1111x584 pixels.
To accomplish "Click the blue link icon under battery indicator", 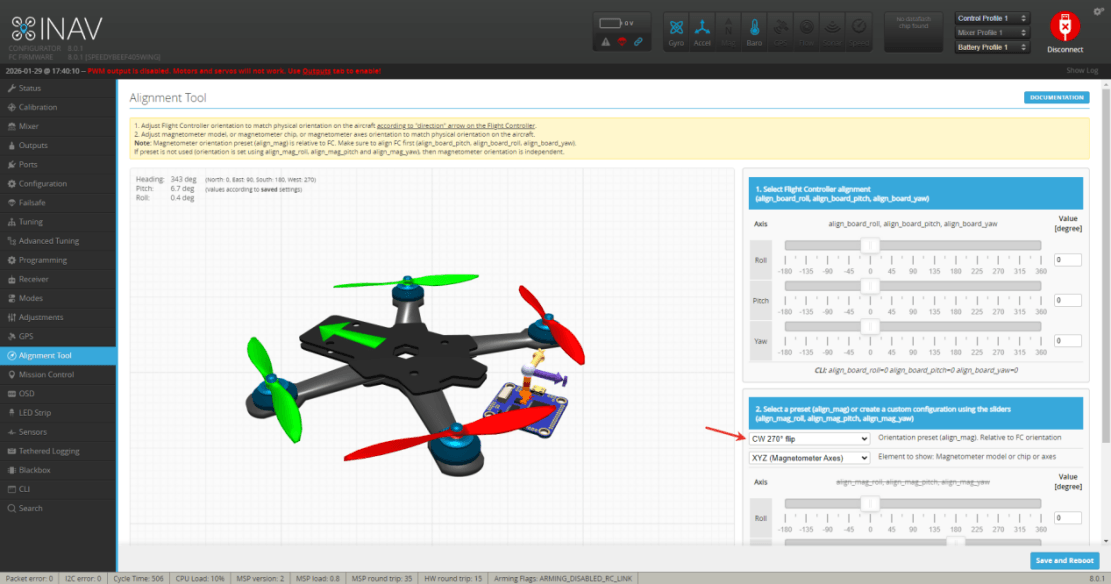I will pyautogui.click(x=638, y=42).
